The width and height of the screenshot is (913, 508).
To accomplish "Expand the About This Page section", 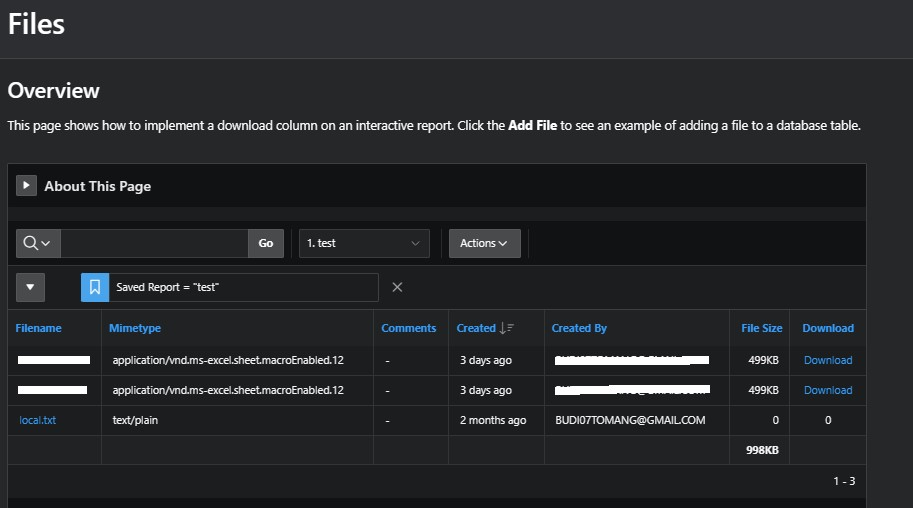I will 26,186.
